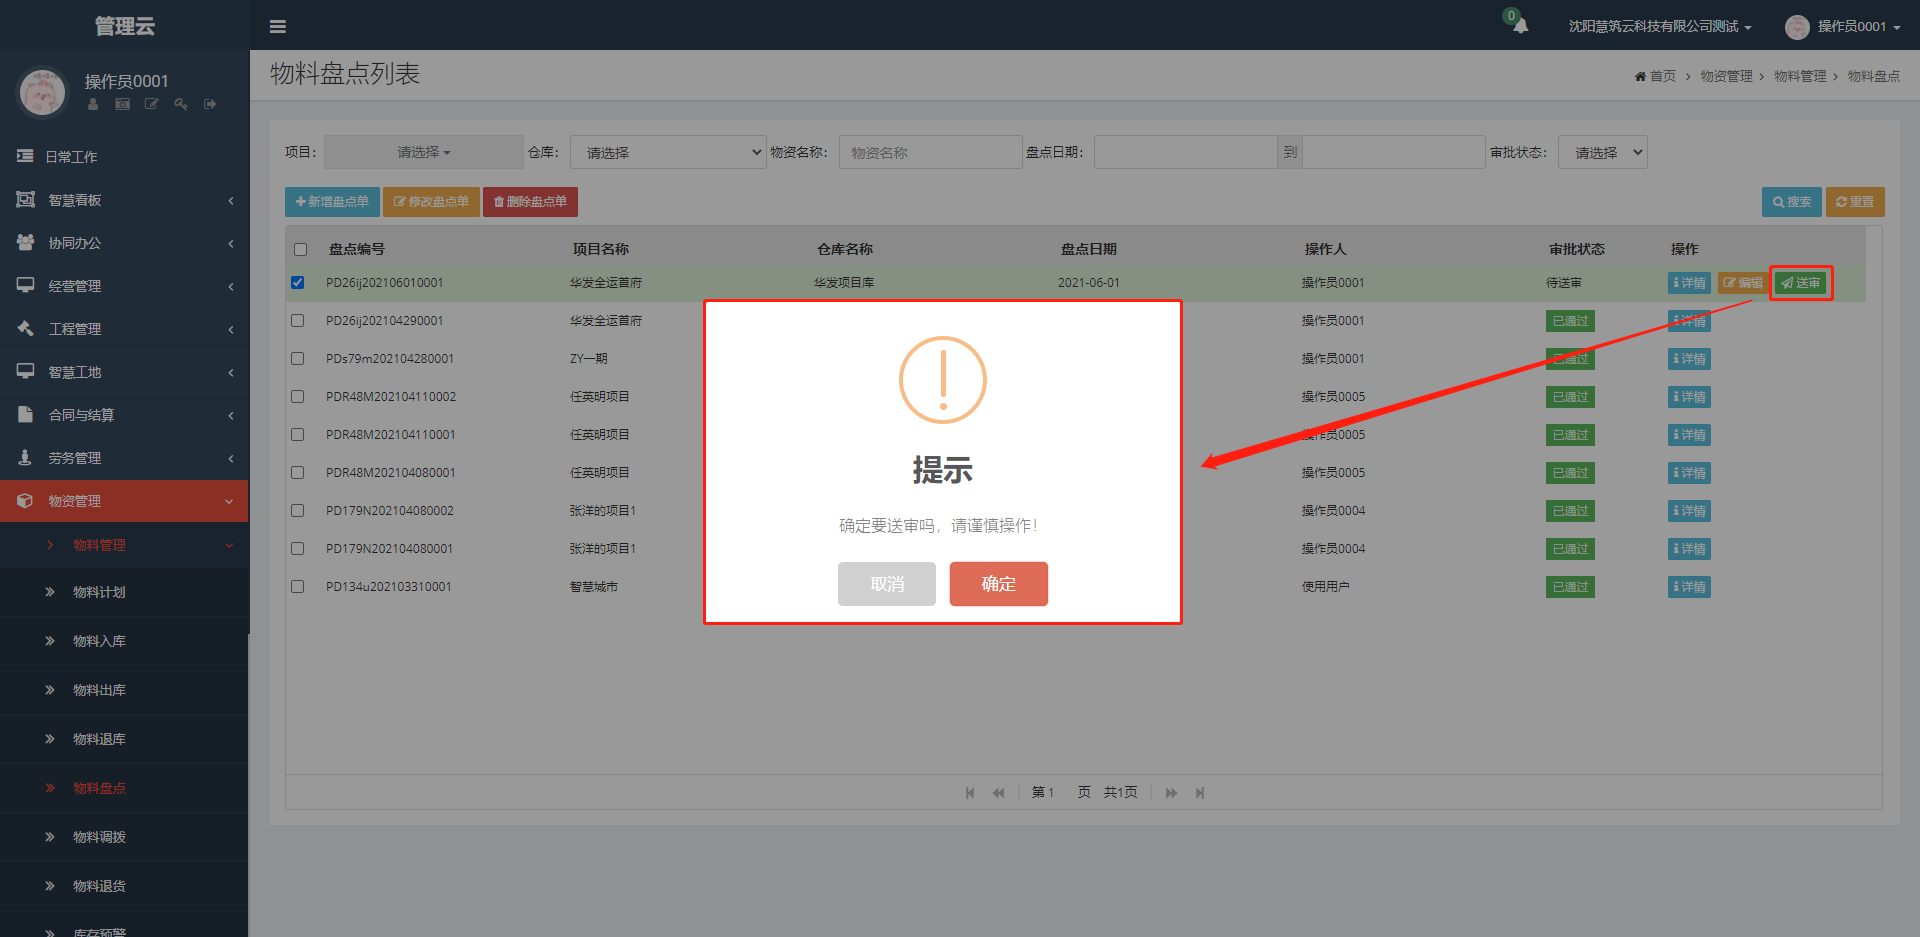This screenshot has width=1920, height=937.
Task: Click the 盘点日期 end date field
Action: coord(1393,152)
